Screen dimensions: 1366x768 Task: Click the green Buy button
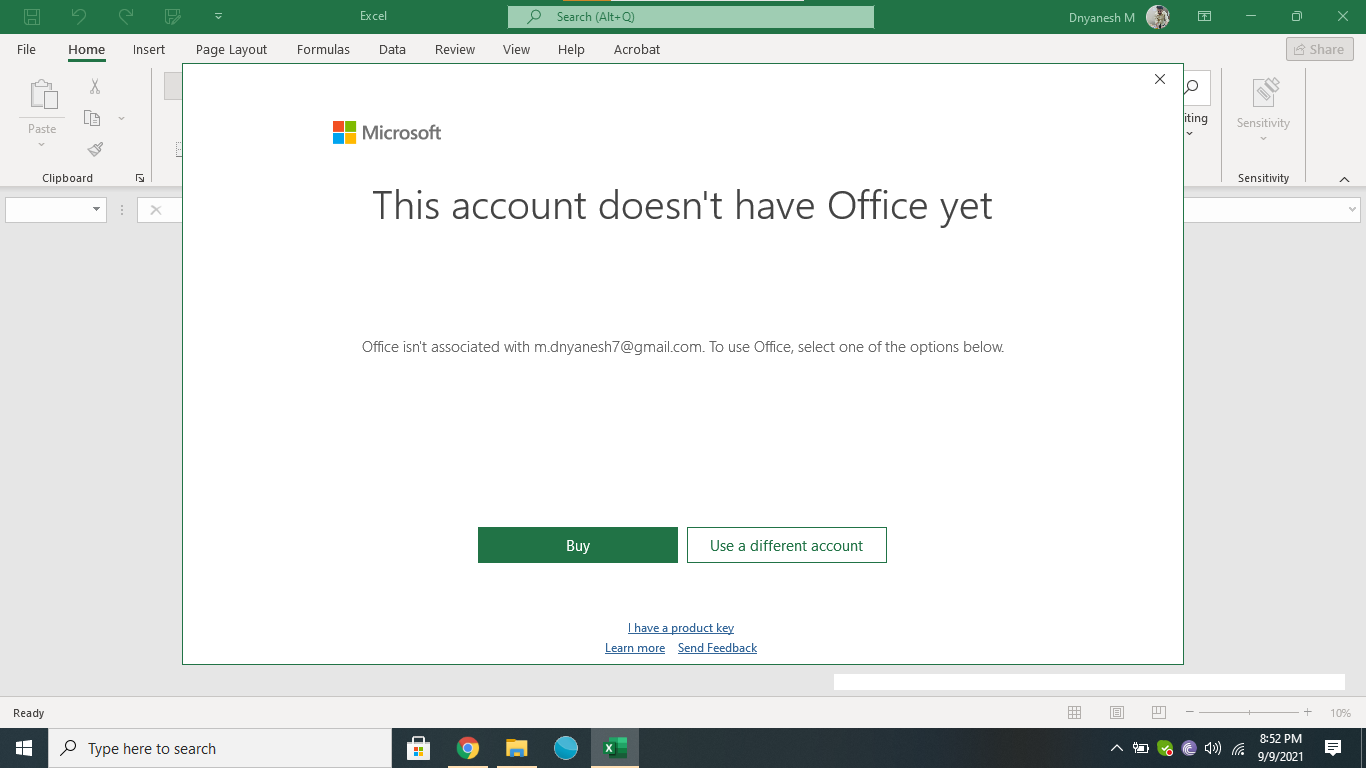pyautogui.click(x=578, y=545)
